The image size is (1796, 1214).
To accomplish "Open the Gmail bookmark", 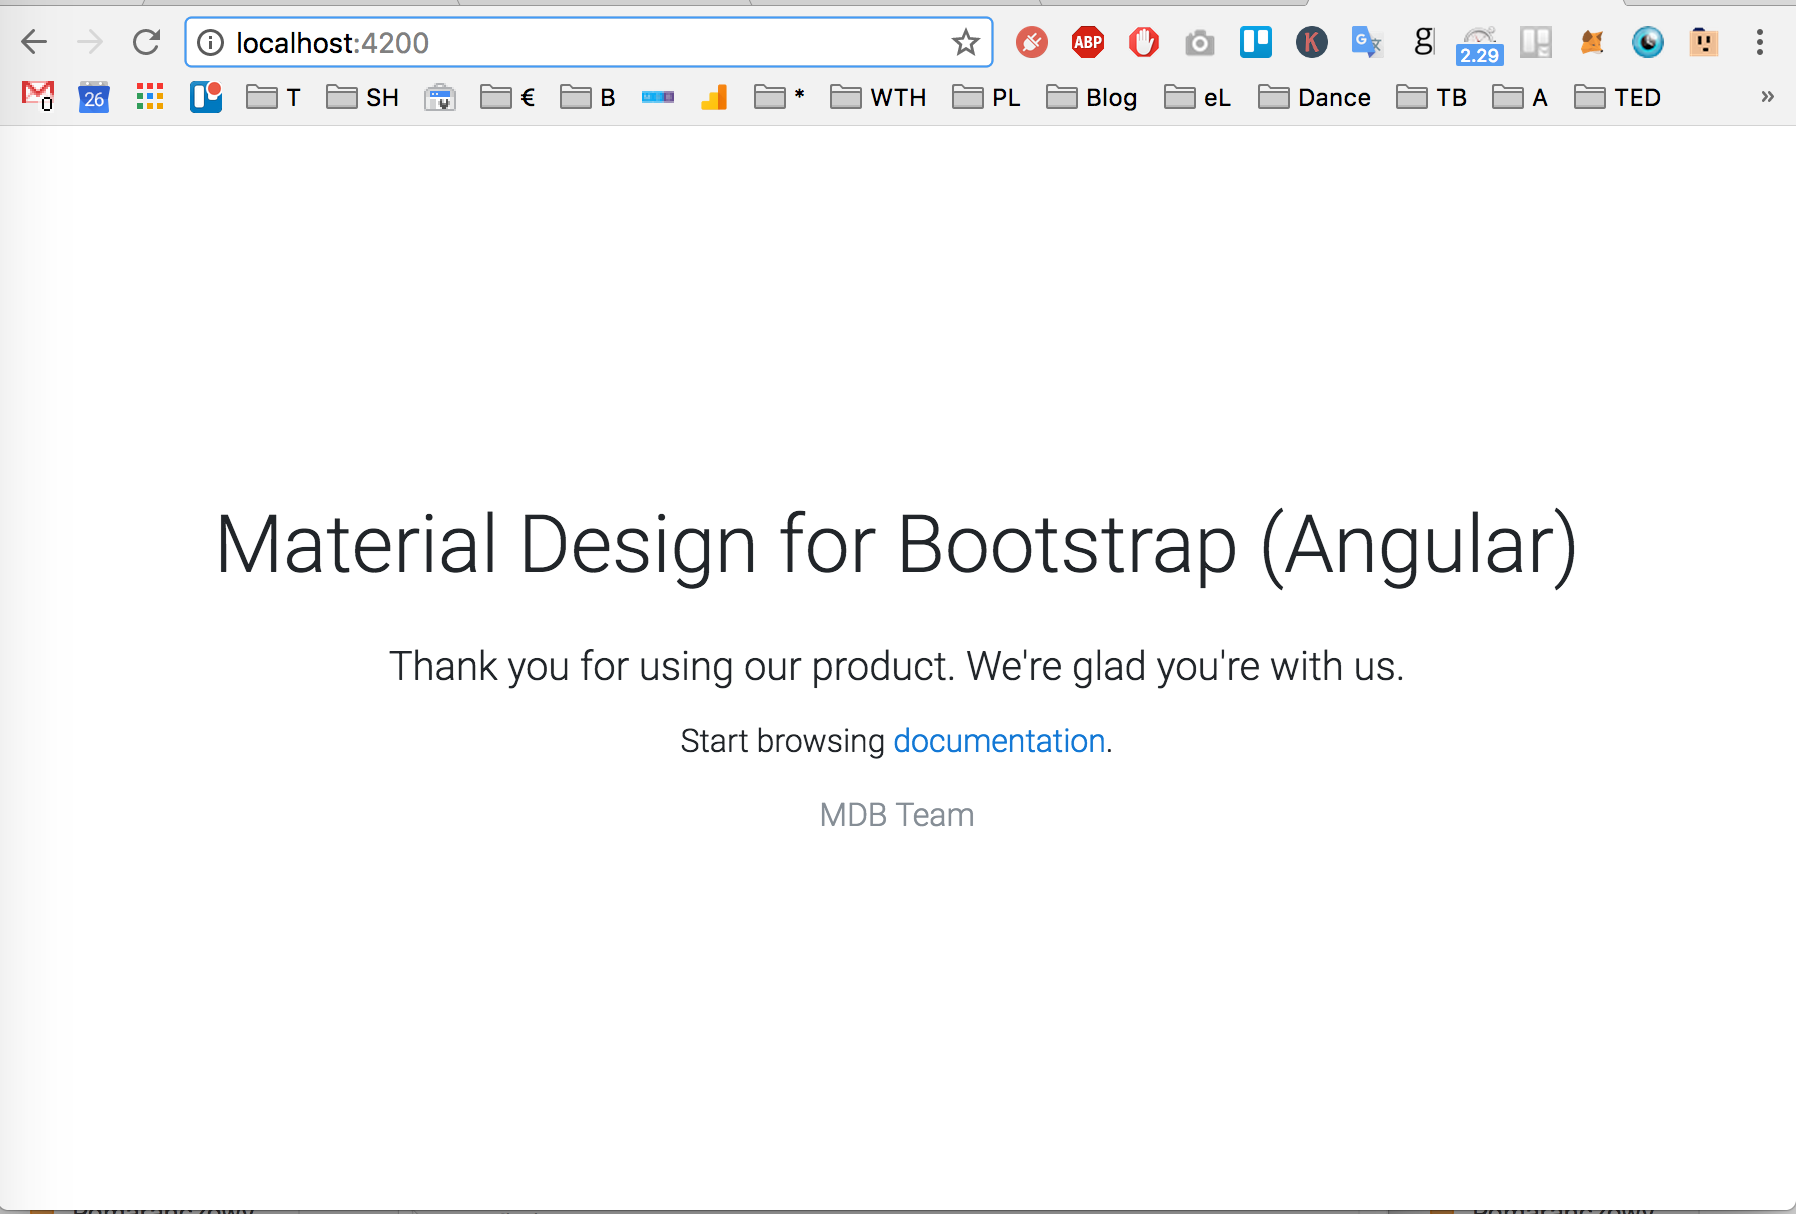I will click(38, 96).
